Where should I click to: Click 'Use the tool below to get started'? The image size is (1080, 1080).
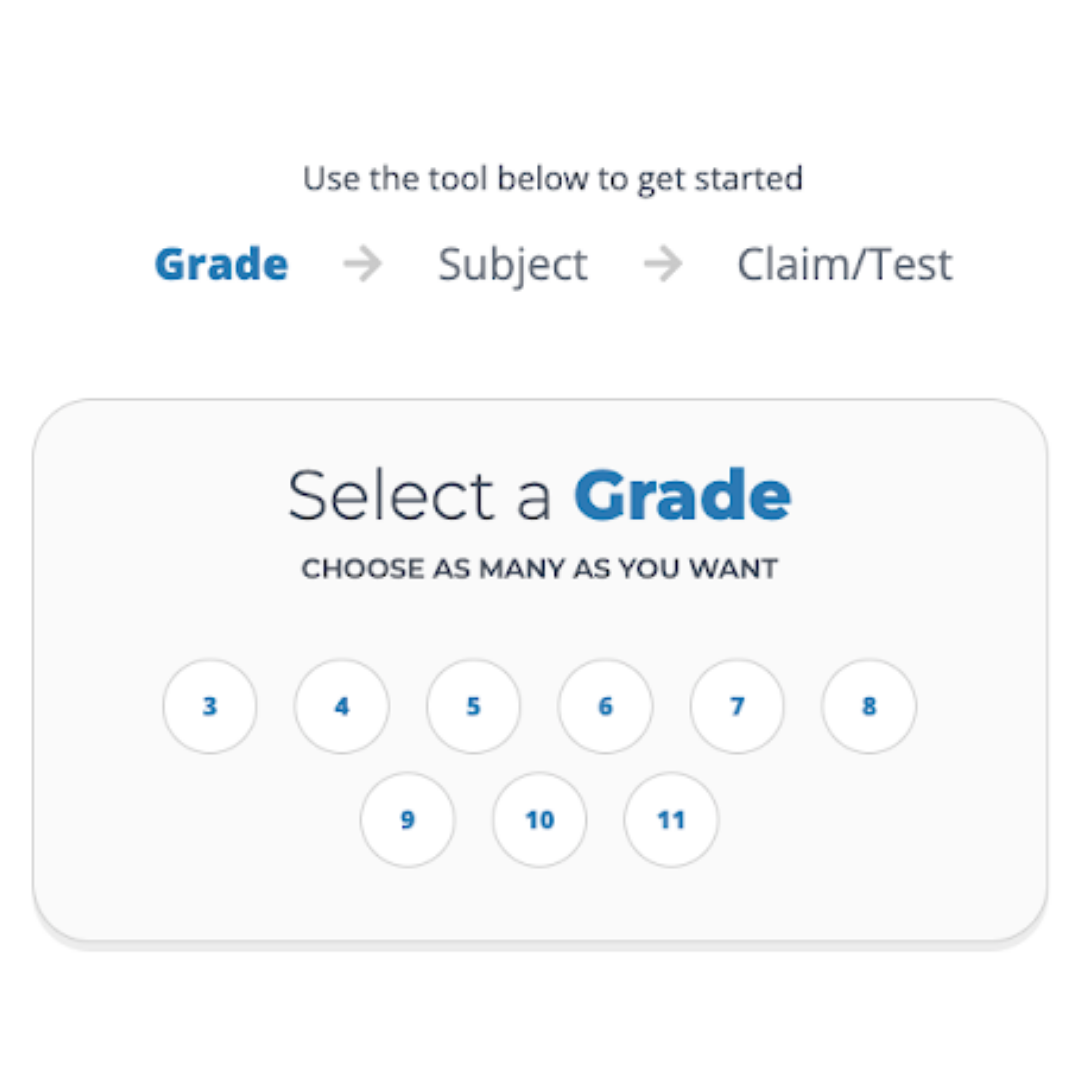pos(553,178)
